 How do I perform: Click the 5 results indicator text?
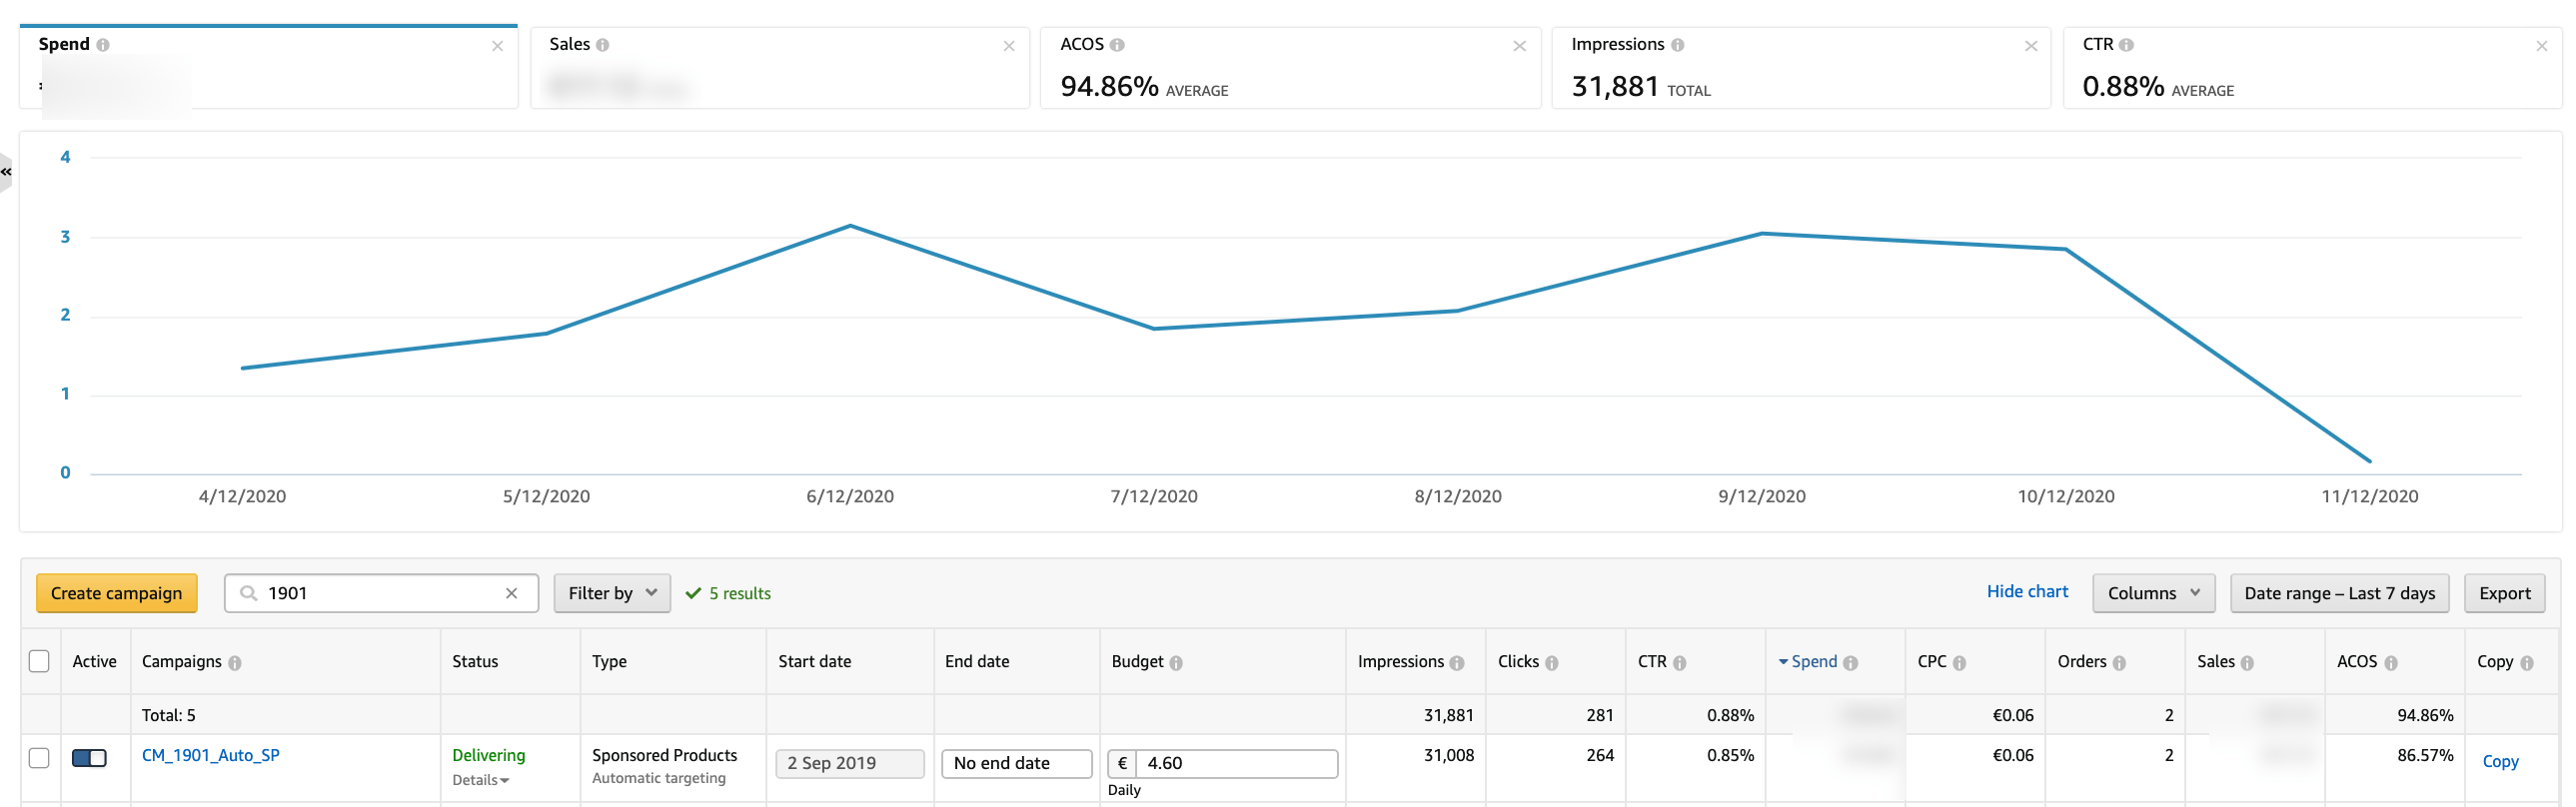coord(739,594)
